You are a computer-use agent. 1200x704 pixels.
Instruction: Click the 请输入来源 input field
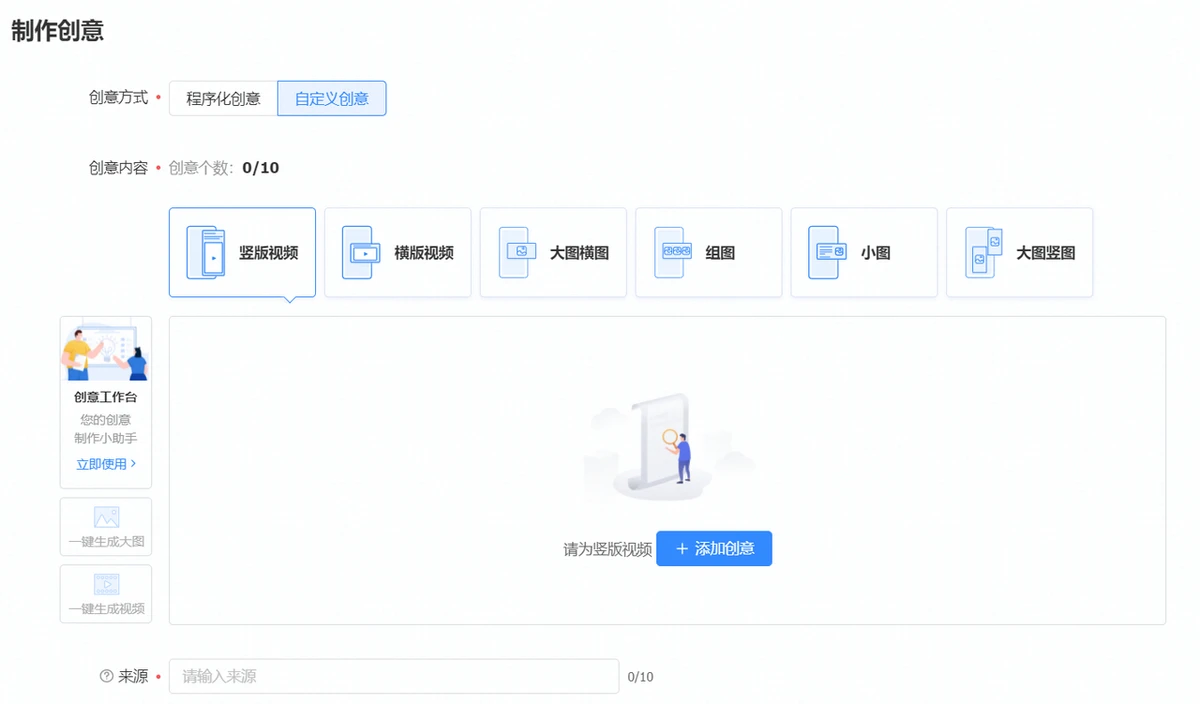click(393, 676)
